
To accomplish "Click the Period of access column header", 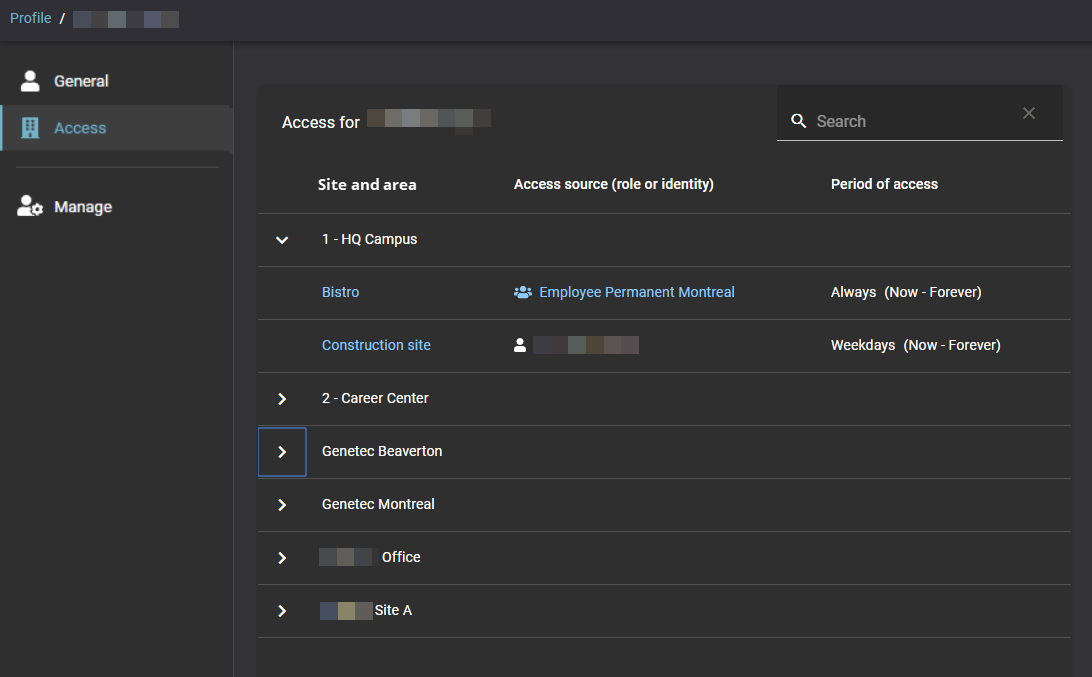I will (x=884, y=184).
